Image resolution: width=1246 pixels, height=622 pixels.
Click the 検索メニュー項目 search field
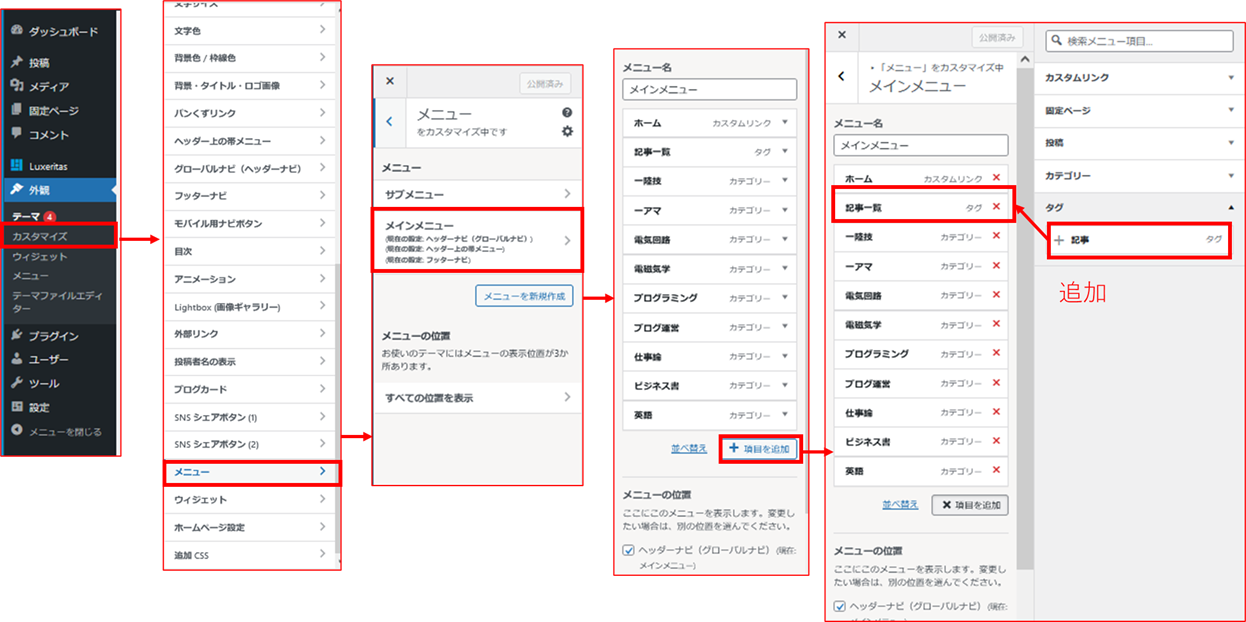coord(1139,41)
